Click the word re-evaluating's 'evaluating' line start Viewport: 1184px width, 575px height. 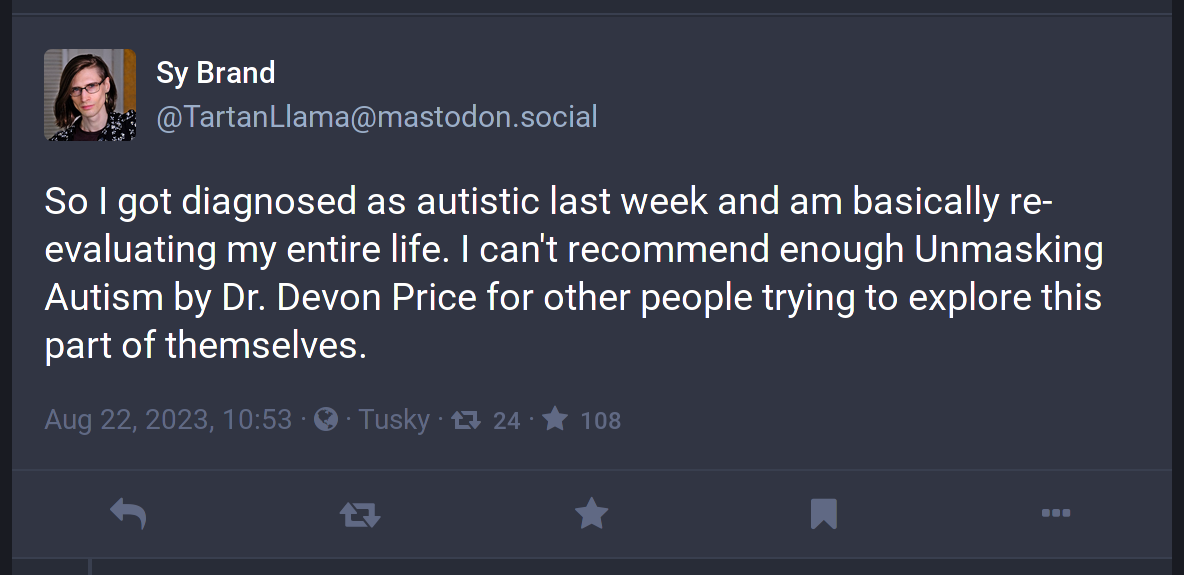[131, 251]
